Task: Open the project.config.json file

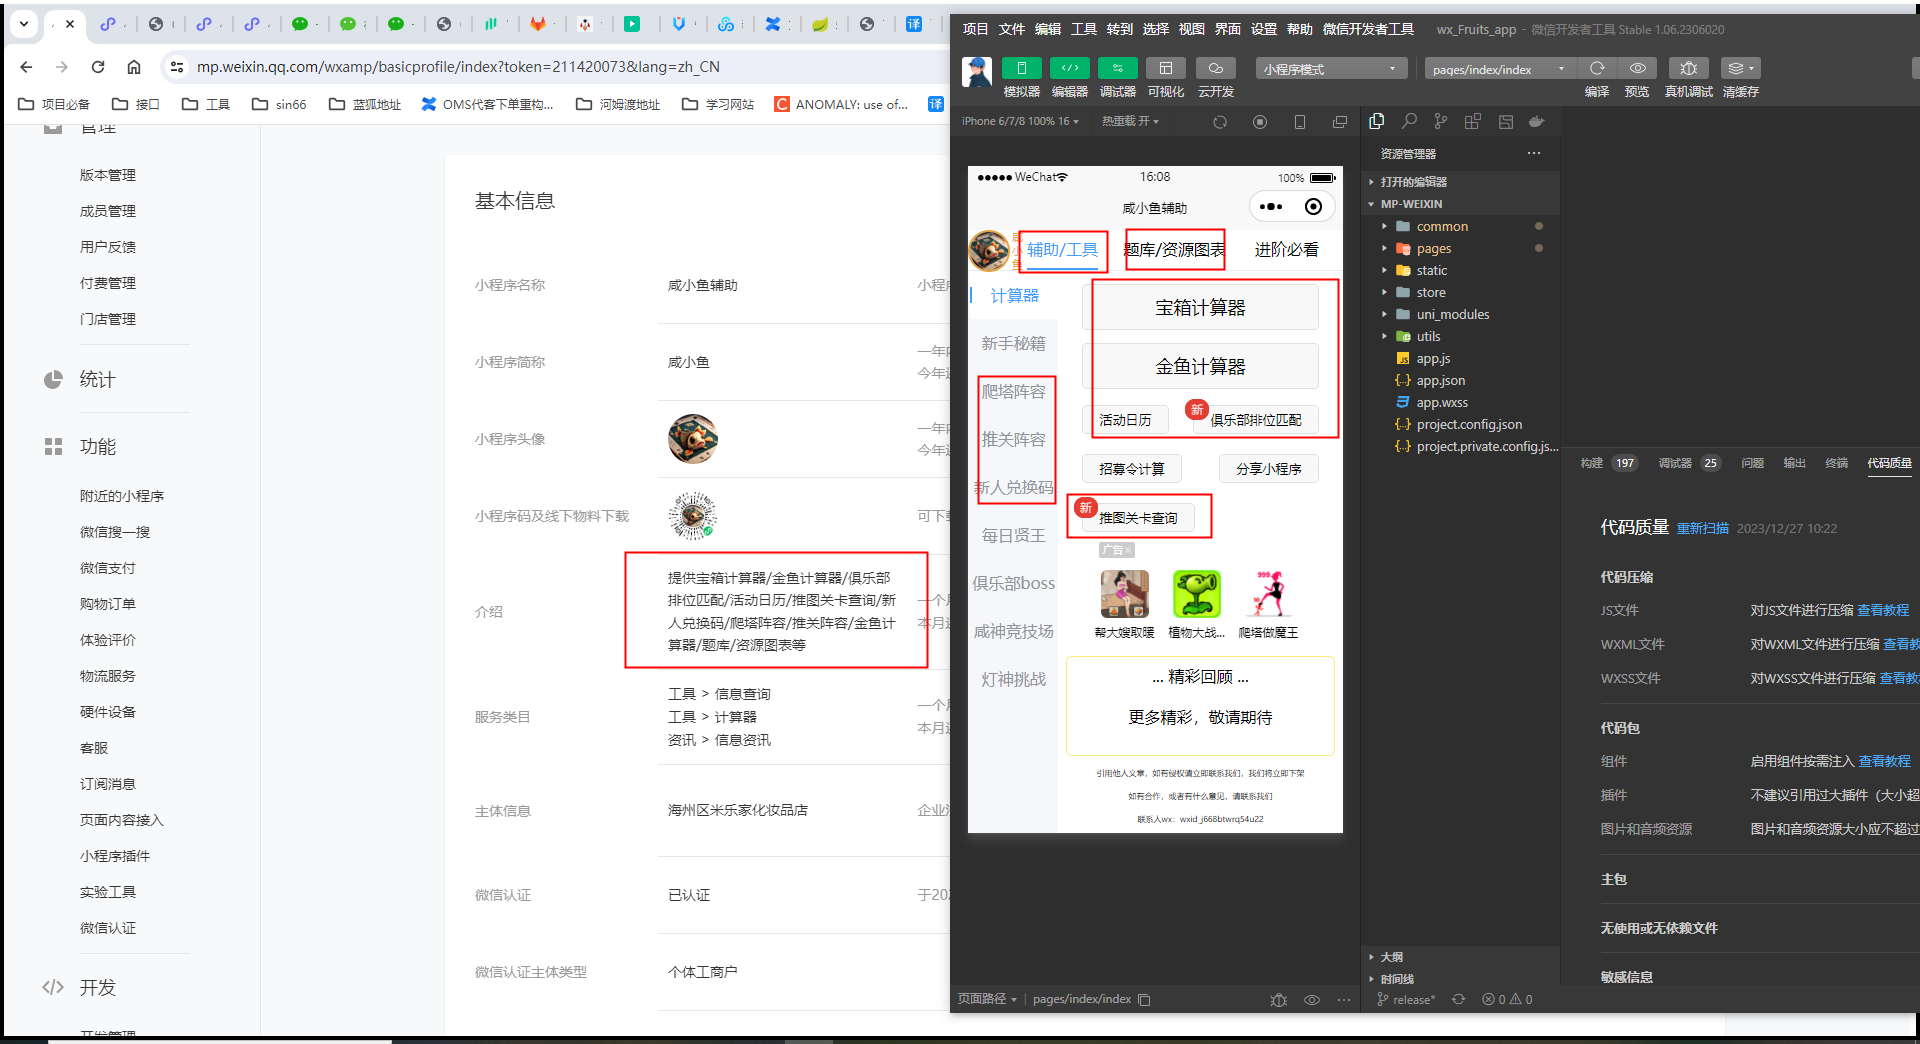Action: (x=1469, y=424)
